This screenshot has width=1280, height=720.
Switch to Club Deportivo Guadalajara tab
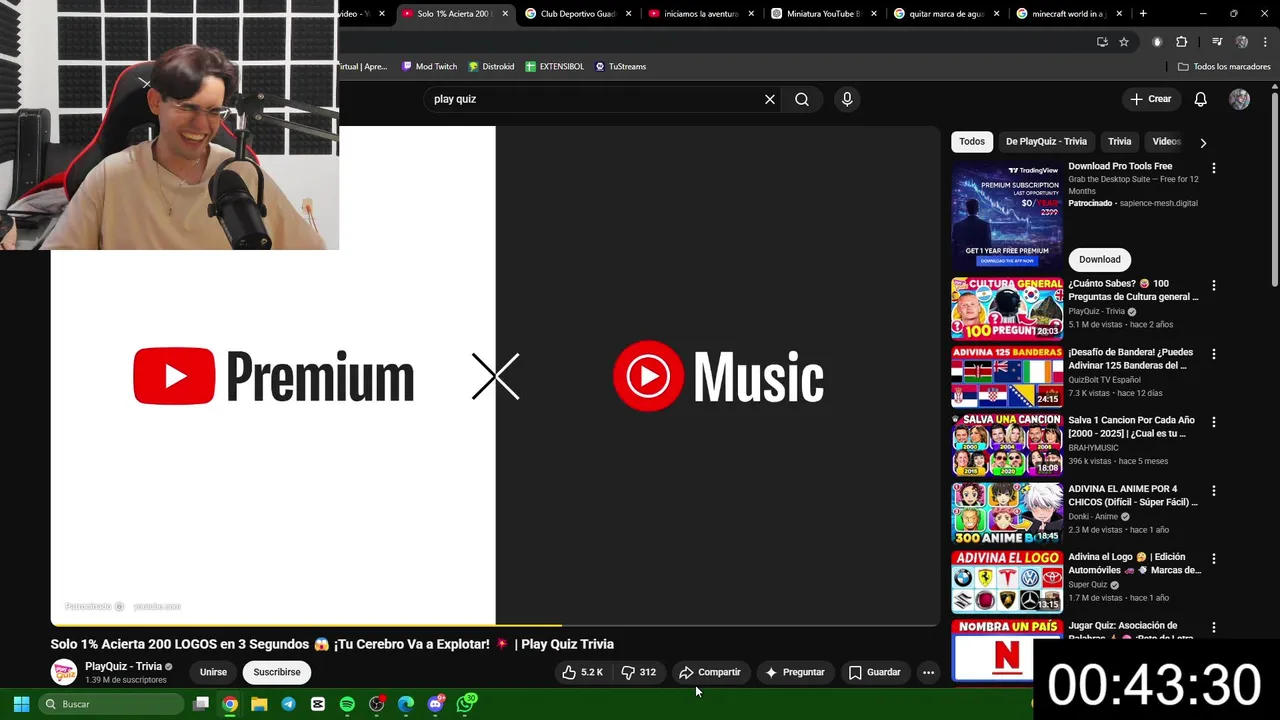pos(577,14)
